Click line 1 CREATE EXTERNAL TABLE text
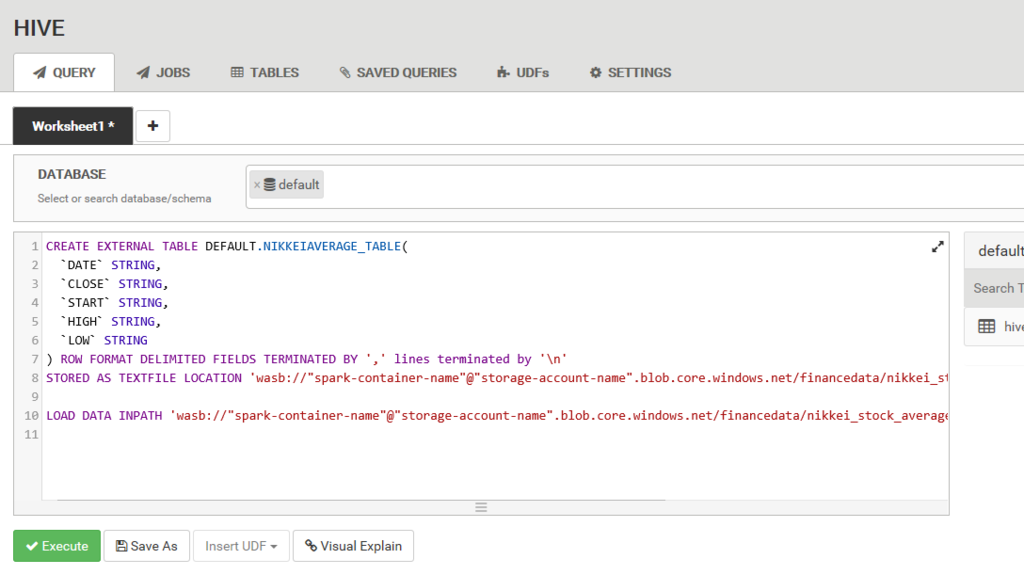1024x575 pixels. coord(121,246)
